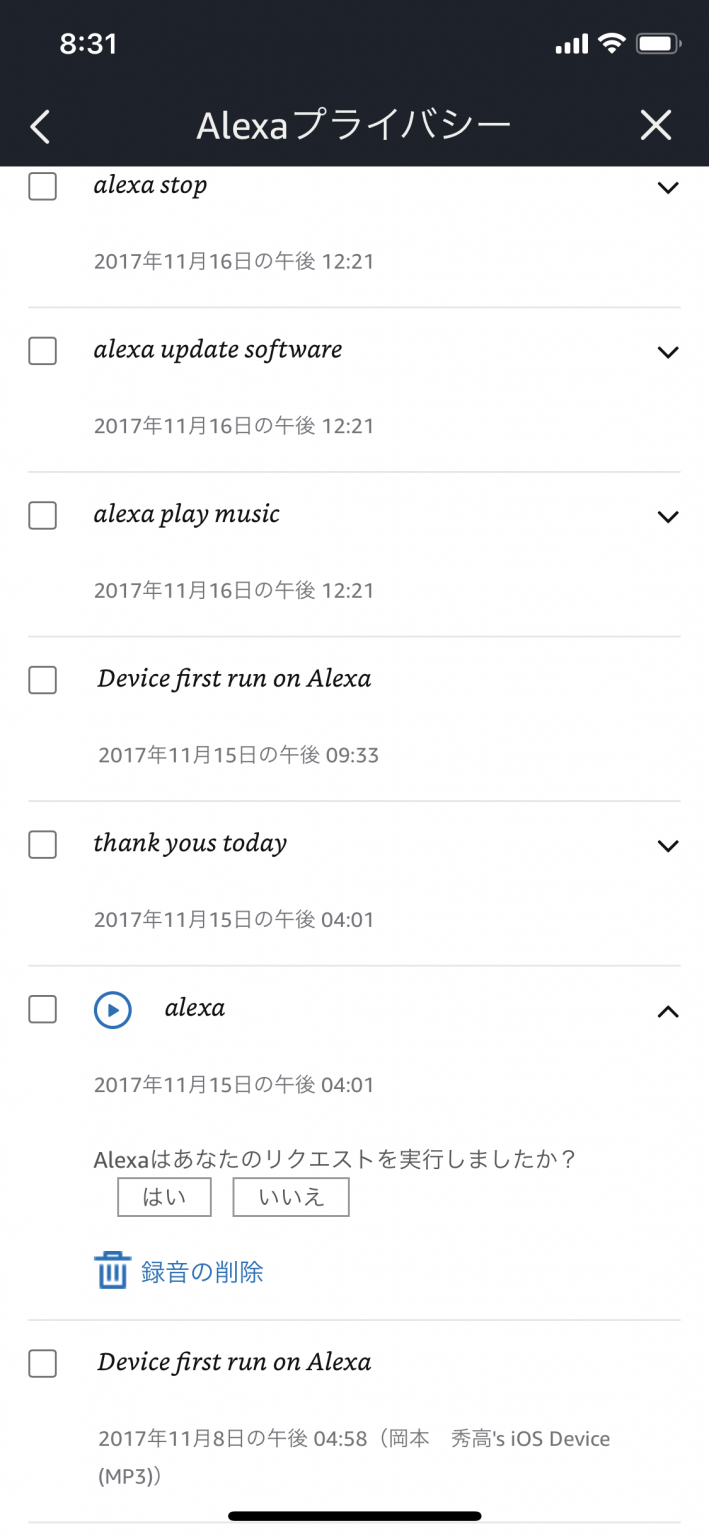The width and height of the screenshot is (709, 1536).
Task: Tap the Wi-Fi status icon
Action: (x=610, y=43)
